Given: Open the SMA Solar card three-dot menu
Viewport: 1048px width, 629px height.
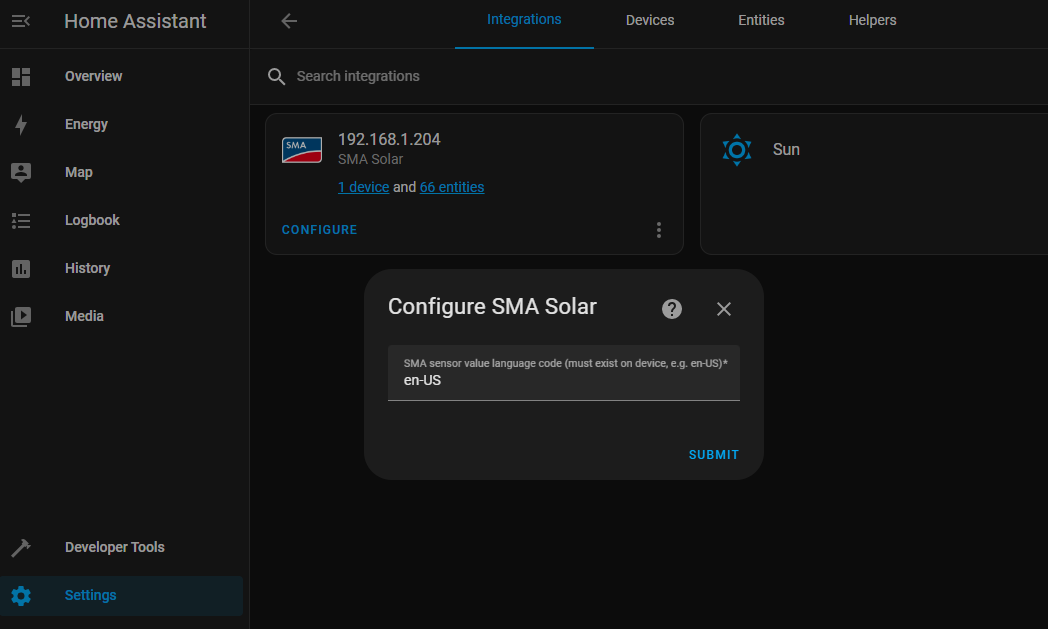Looking at the screenshot, I should 658,230.
